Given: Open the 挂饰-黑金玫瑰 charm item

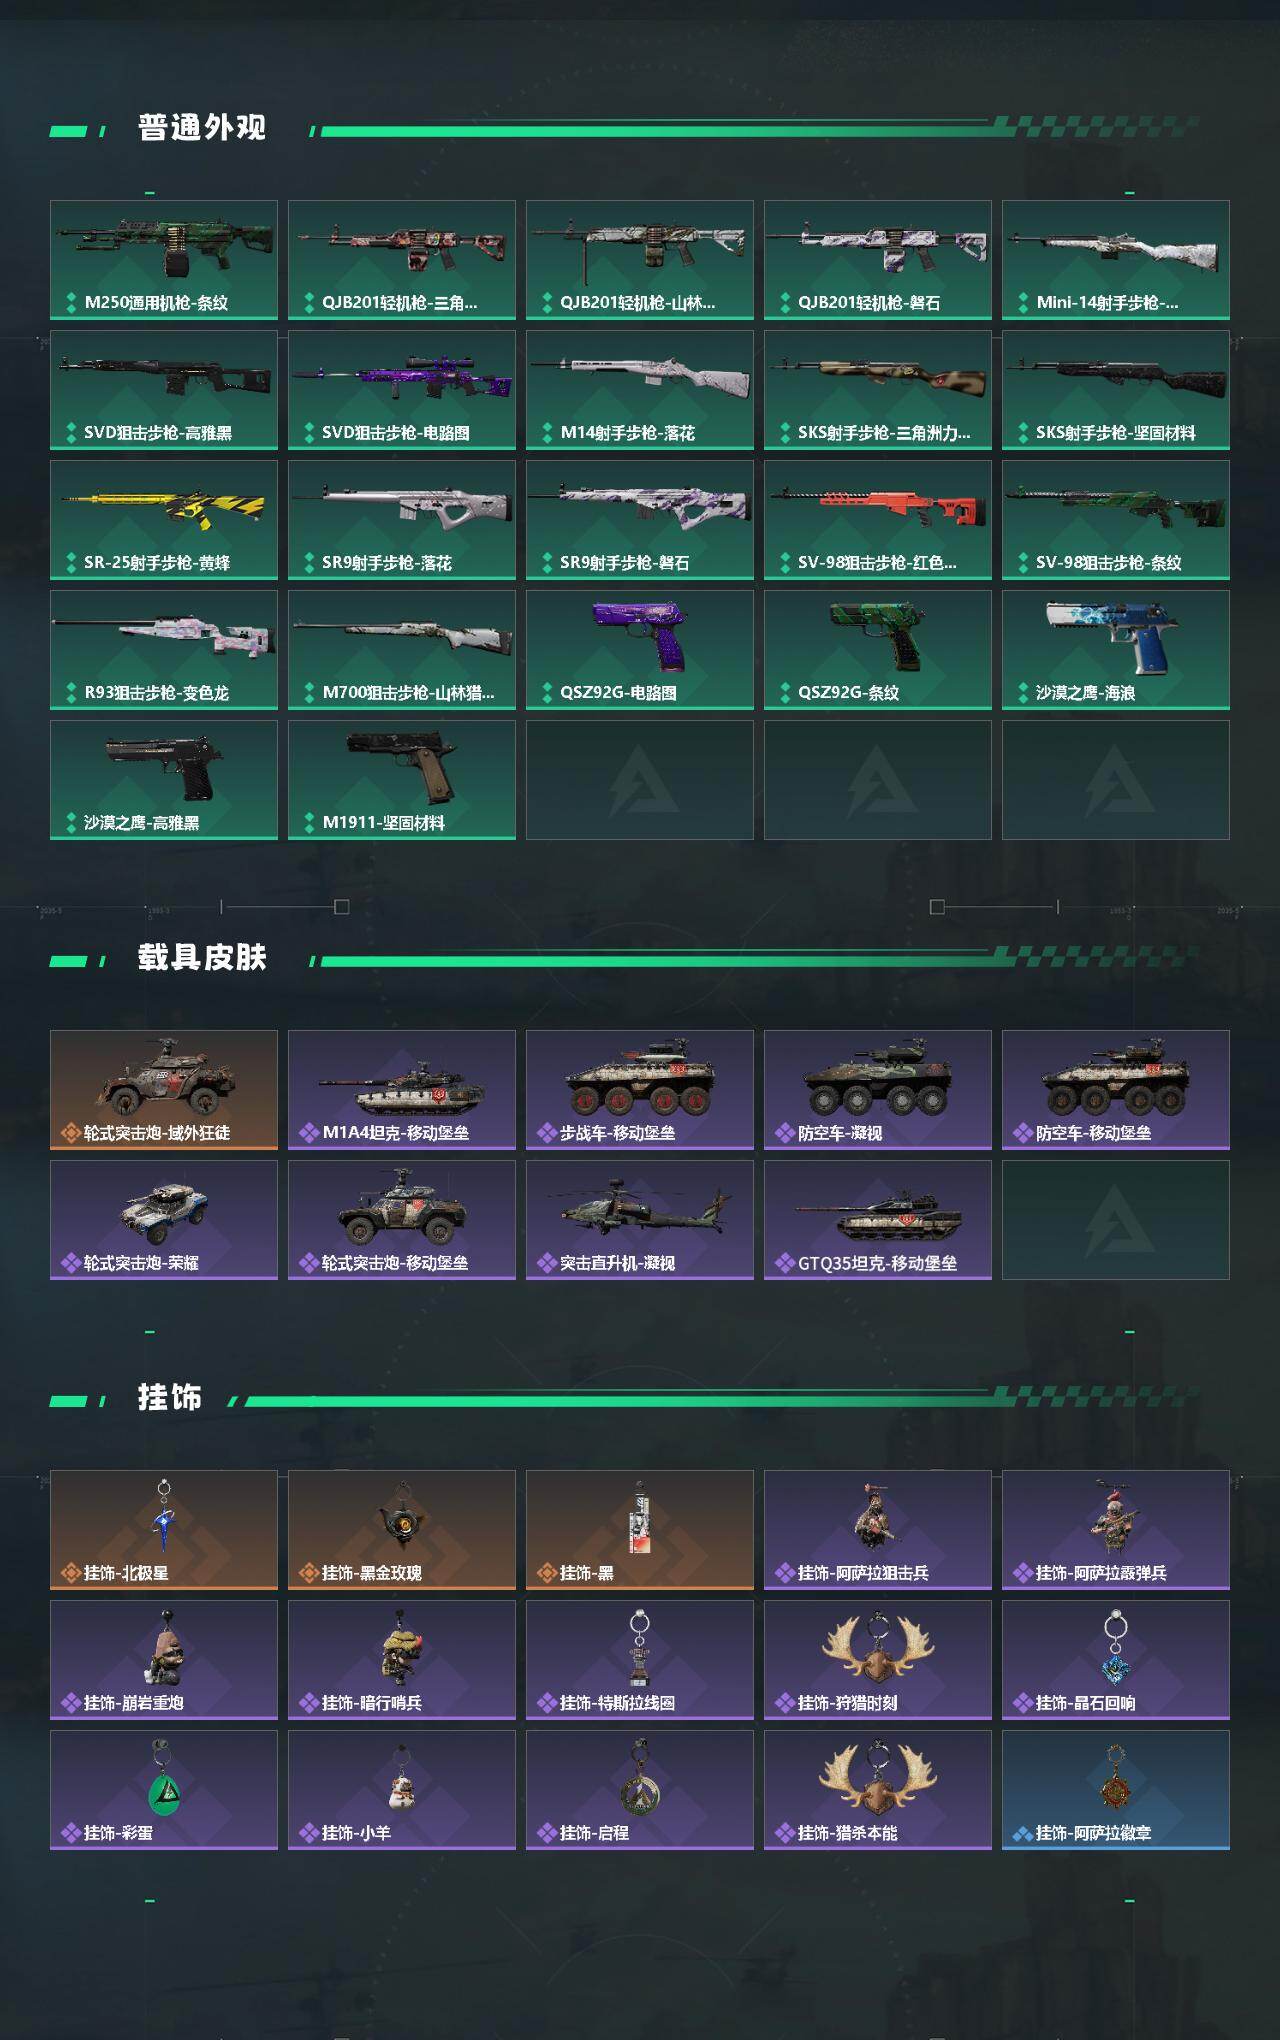Looking at the screenshot, I should coord(402,1530).
